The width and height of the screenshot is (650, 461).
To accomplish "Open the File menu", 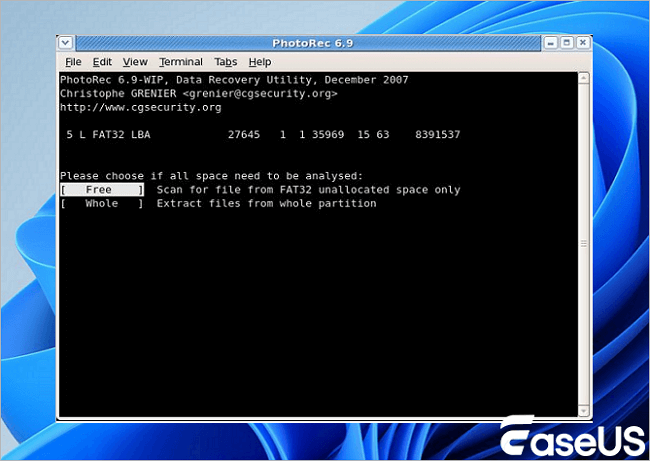I will click(73, 62).
